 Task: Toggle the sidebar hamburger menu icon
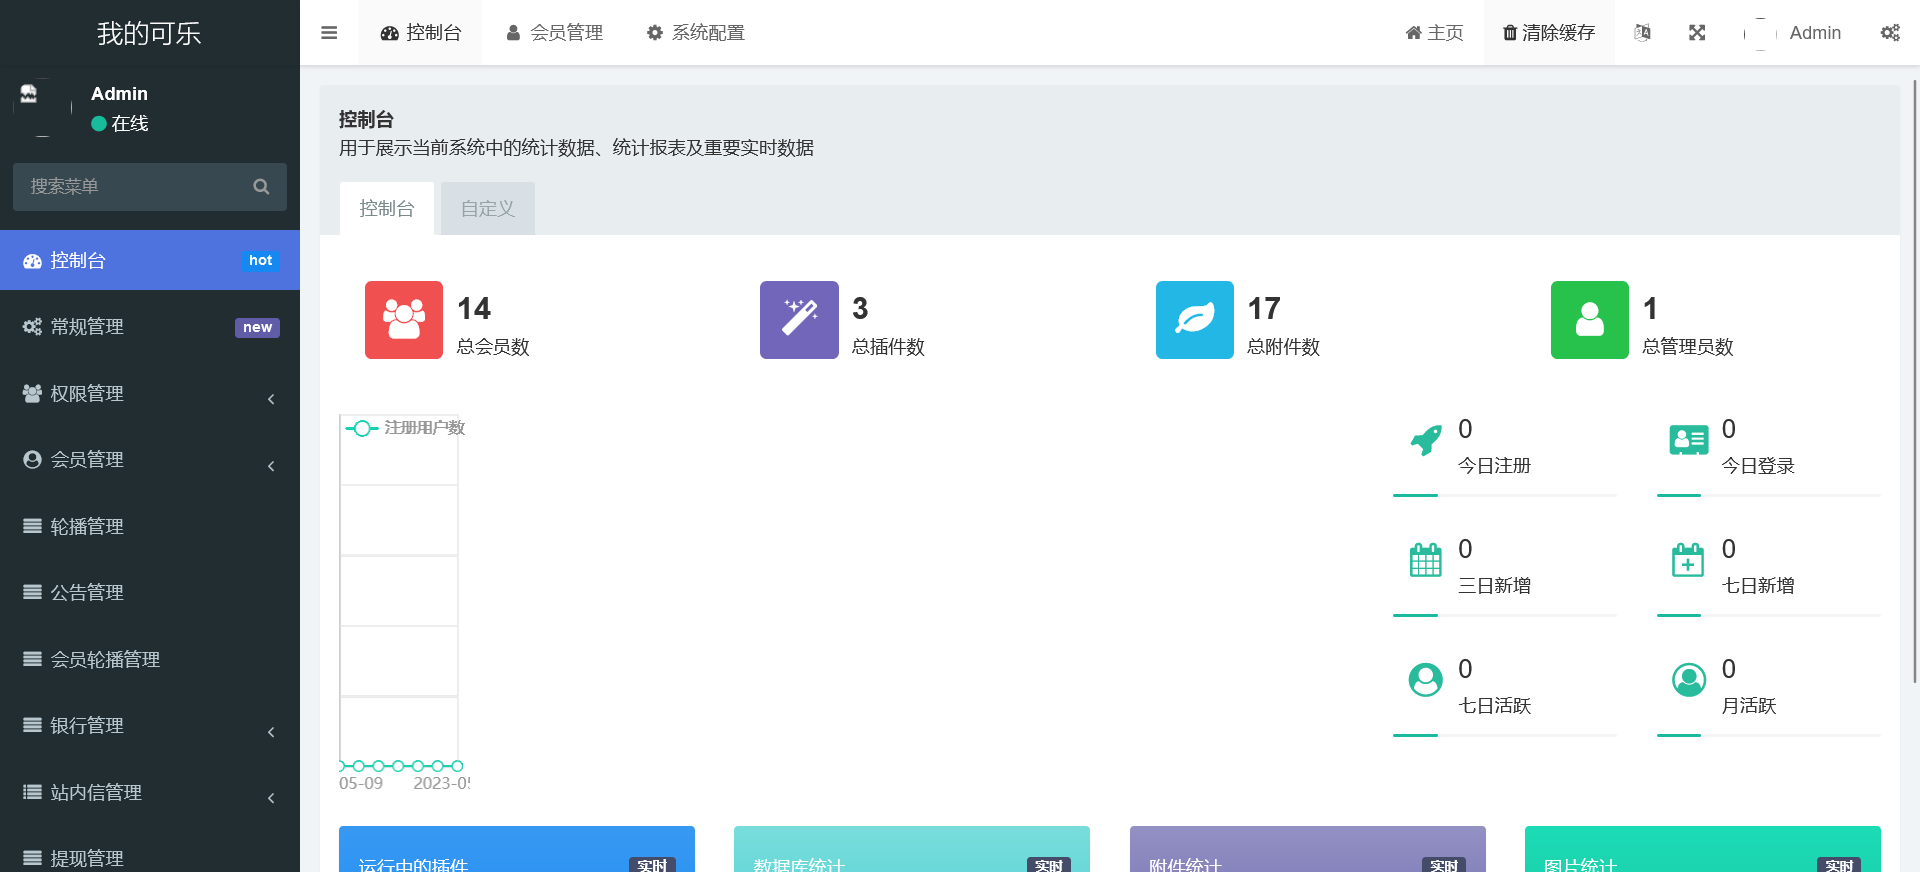(329, 33)
